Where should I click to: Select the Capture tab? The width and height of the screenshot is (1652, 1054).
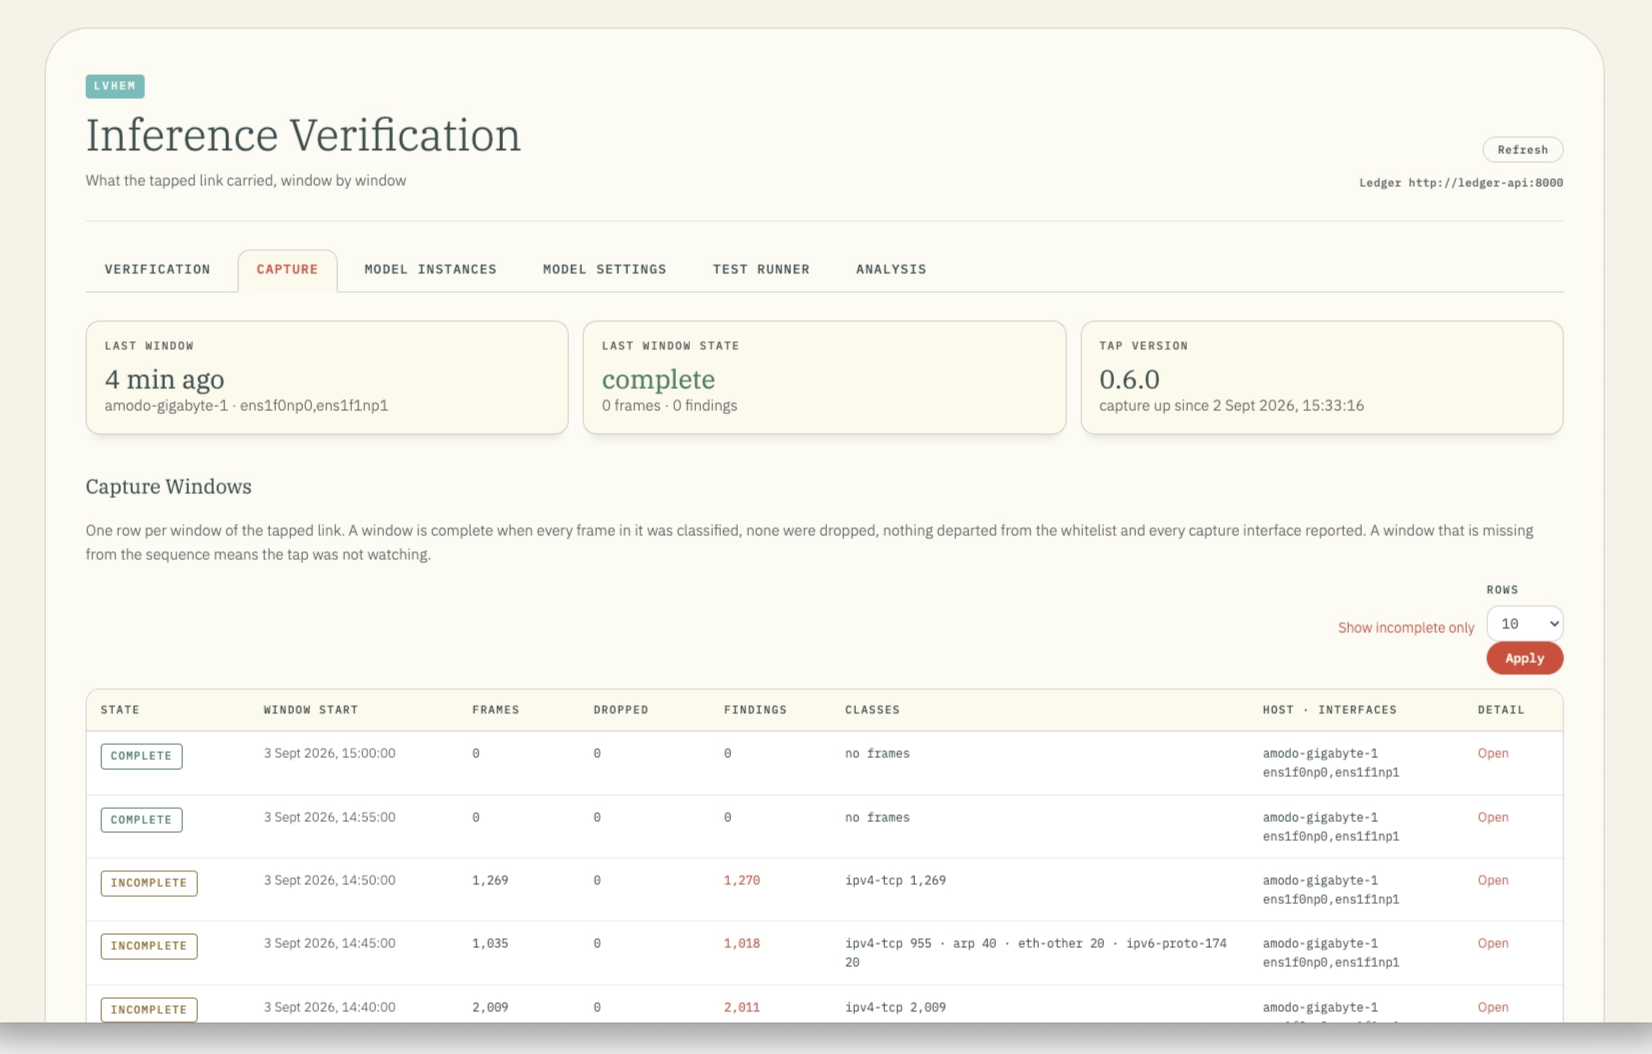tap(287, 270)
